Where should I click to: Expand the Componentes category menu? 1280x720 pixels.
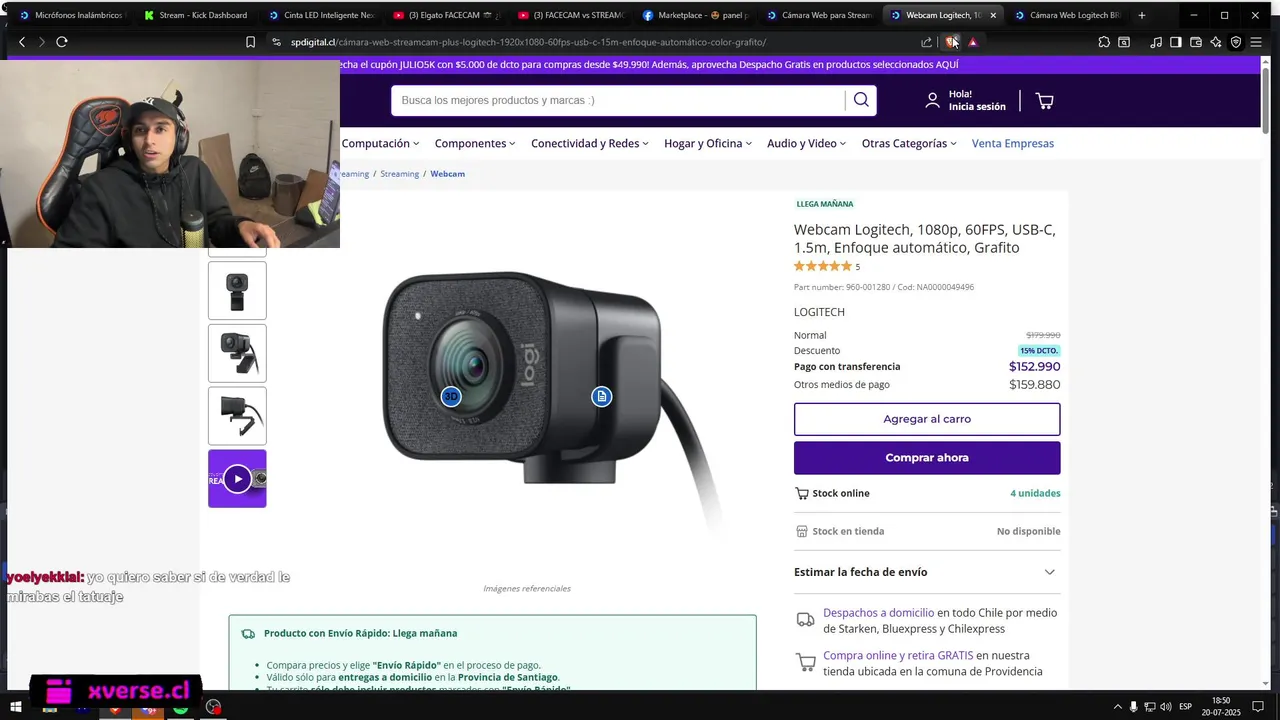tap(475, 143)
